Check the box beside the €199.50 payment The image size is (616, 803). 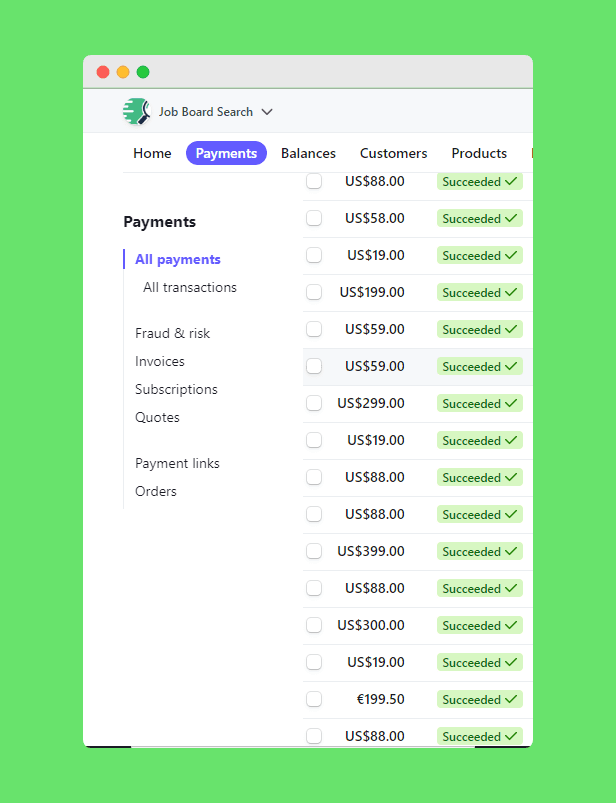(314, 699)
